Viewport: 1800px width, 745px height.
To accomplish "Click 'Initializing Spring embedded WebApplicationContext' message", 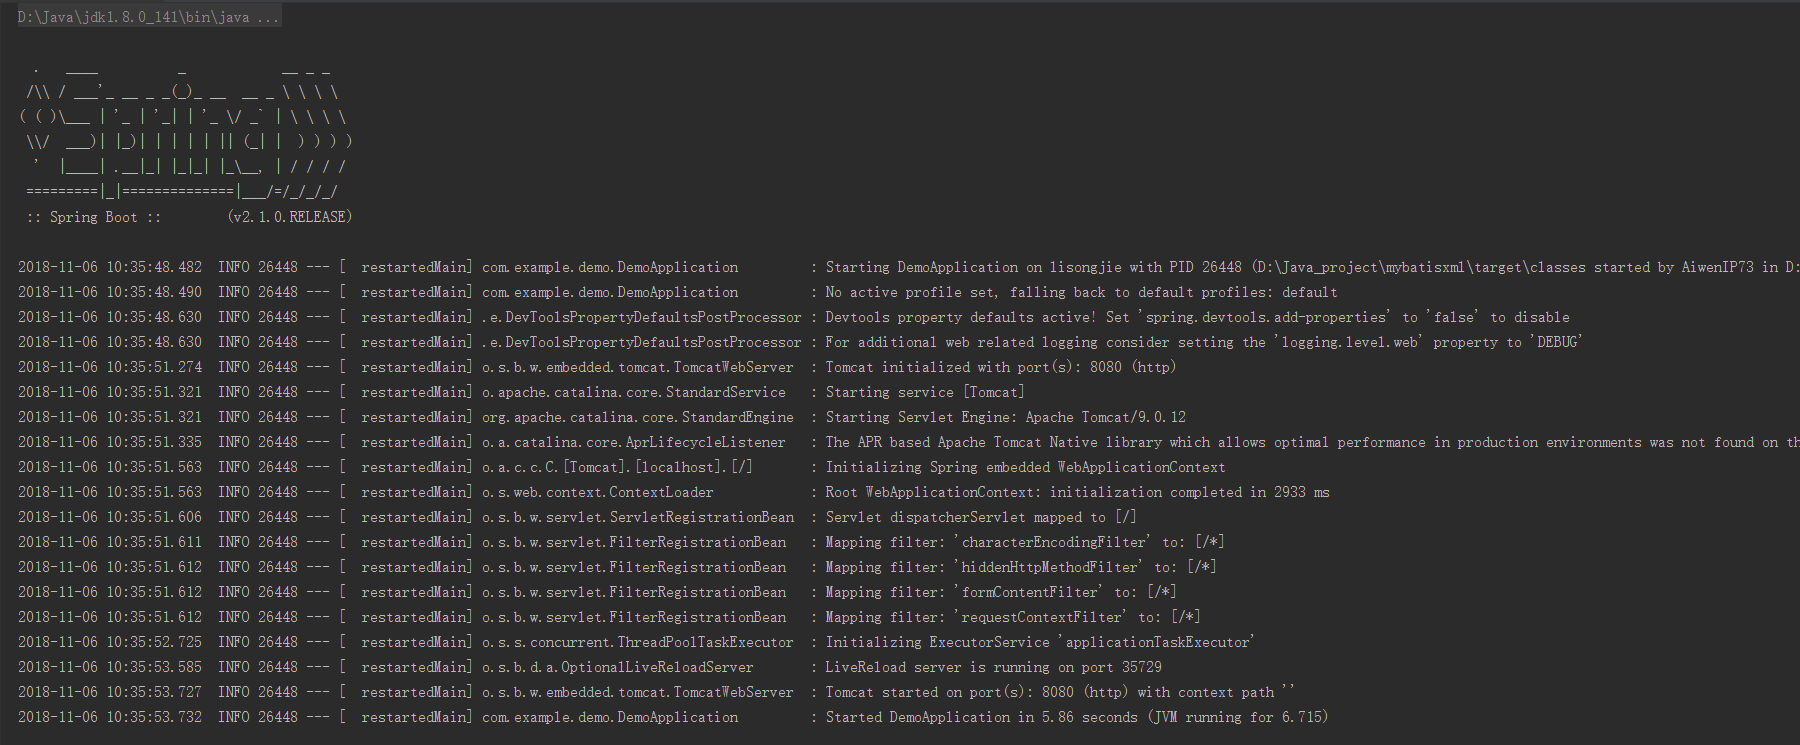I will tap(1025, 467).
